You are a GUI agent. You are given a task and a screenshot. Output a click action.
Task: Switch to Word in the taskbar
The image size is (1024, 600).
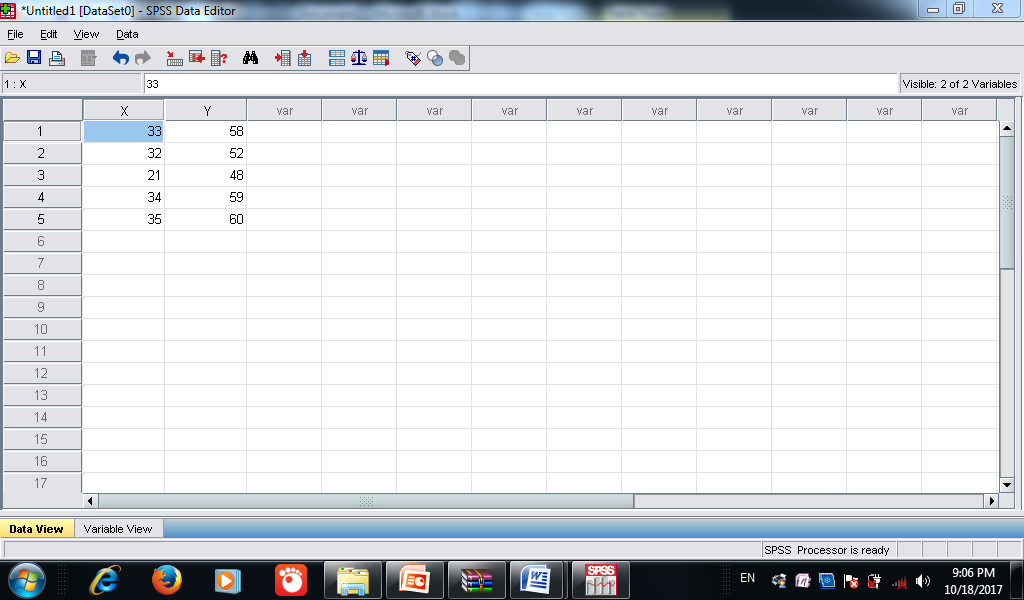[537, 580]
